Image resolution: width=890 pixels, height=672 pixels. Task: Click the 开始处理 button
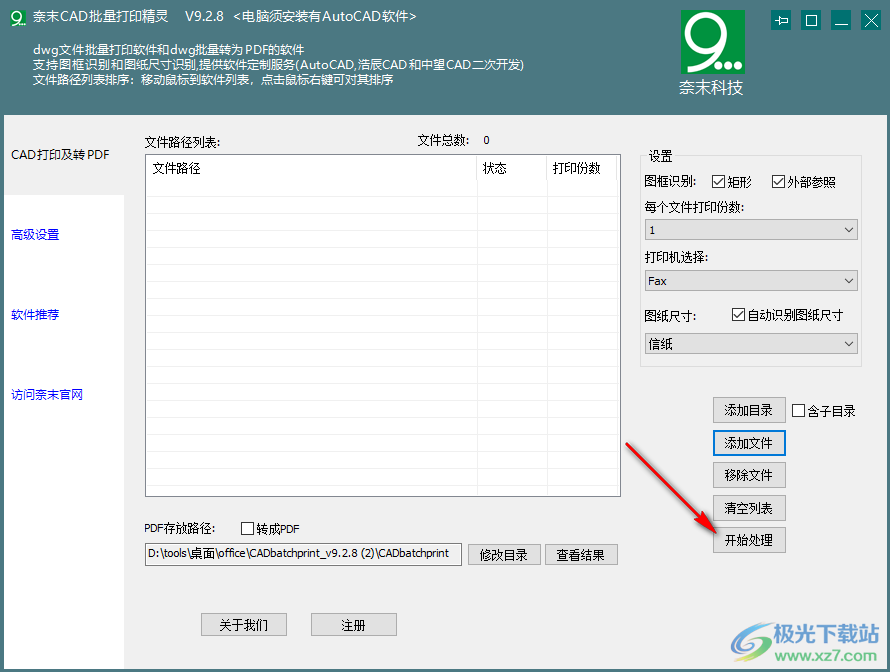click(749, 540)
